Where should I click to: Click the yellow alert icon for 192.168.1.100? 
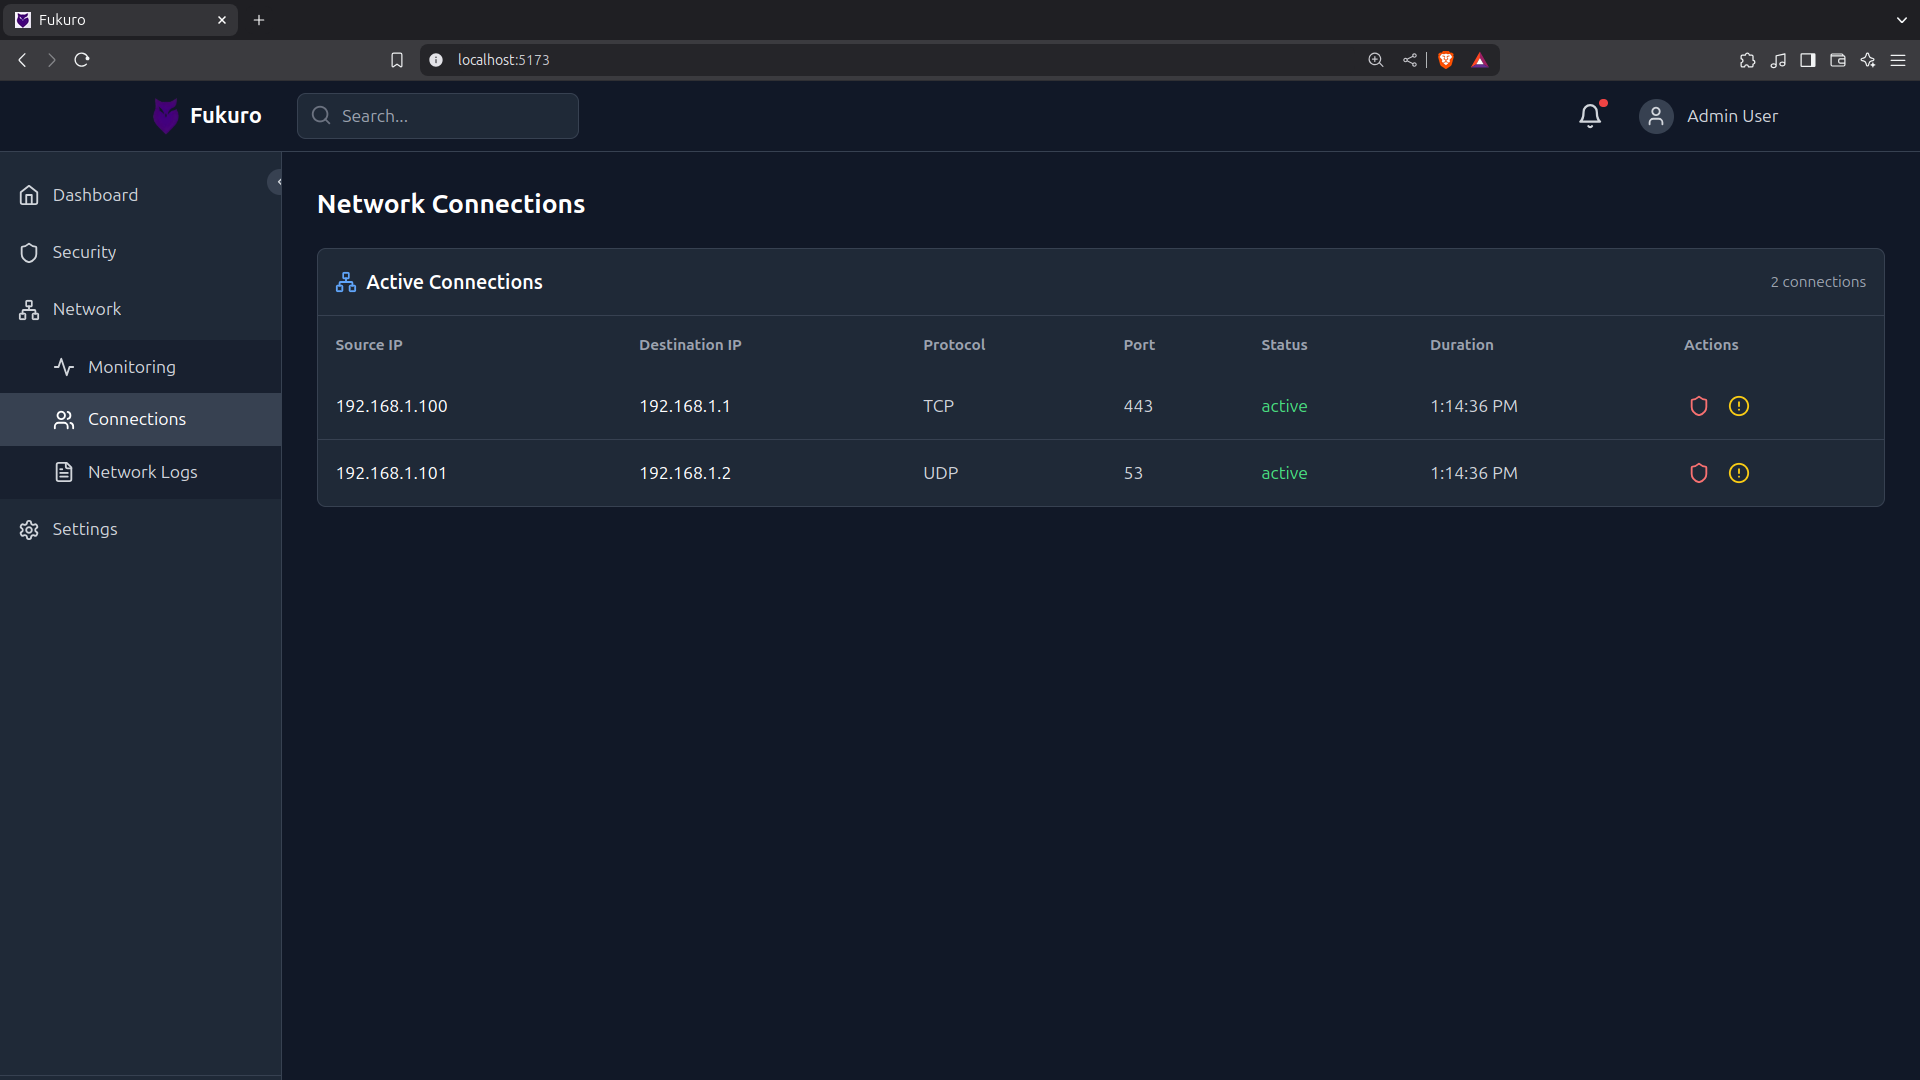1739,406
